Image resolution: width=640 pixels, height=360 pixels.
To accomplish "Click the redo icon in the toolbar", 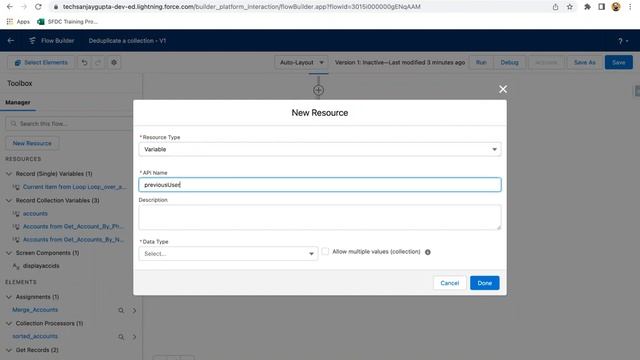I will tap(98, 62).
